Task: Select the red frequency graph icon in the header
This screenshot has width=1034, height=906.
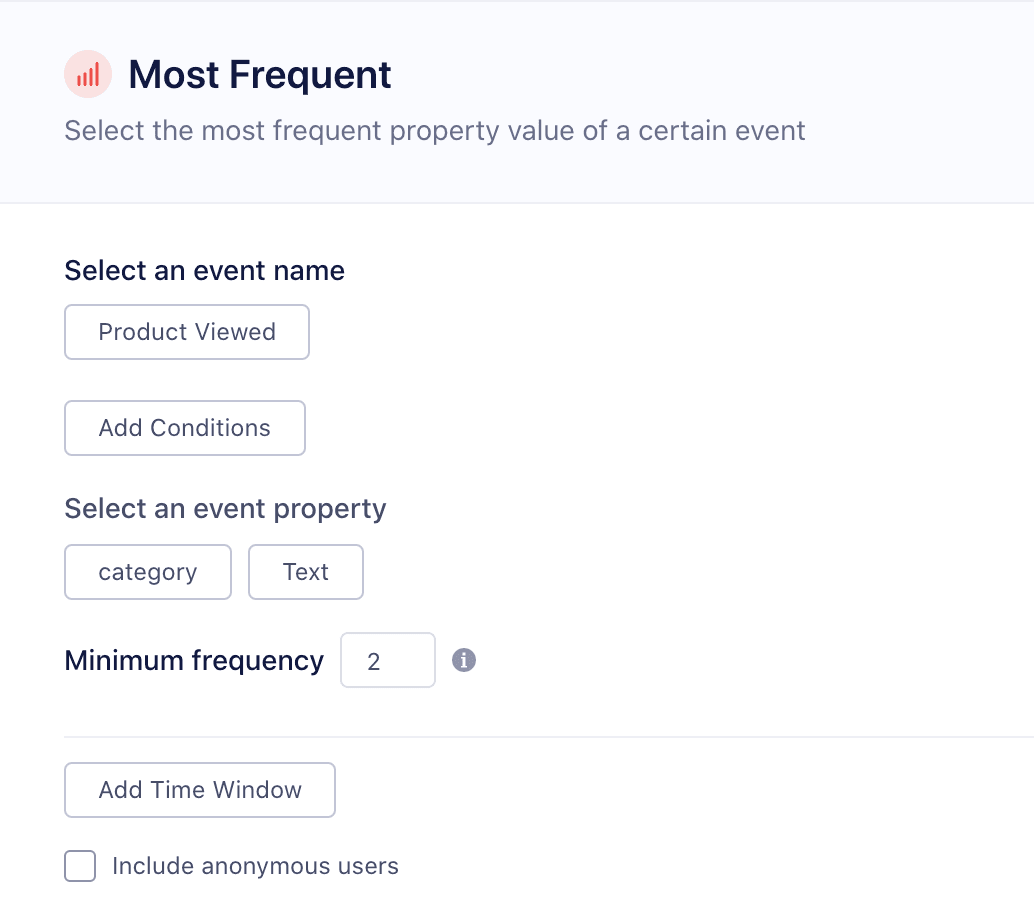Action: (x=87, y=74)
